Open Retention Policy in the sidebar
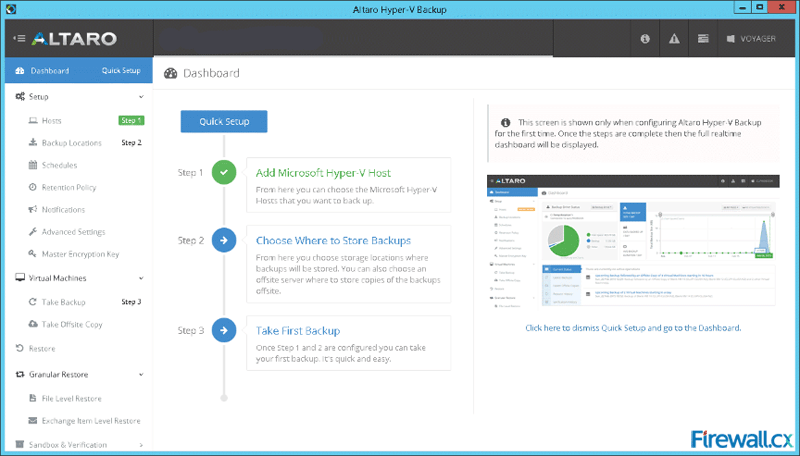Image resolution: width=800 pixels, height=456 pixels. 69,188
